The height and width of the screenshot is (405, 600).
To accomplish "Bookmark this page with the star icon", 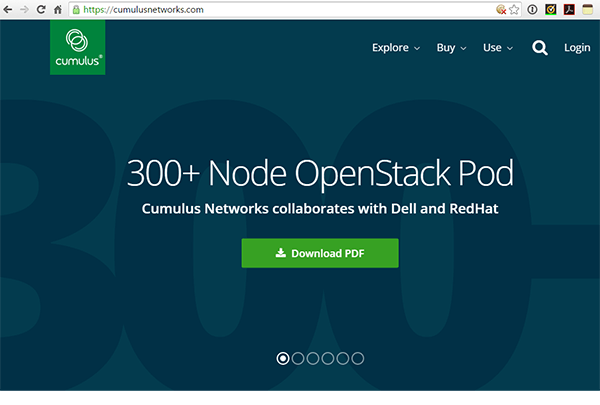I will (x=514, y=10).
